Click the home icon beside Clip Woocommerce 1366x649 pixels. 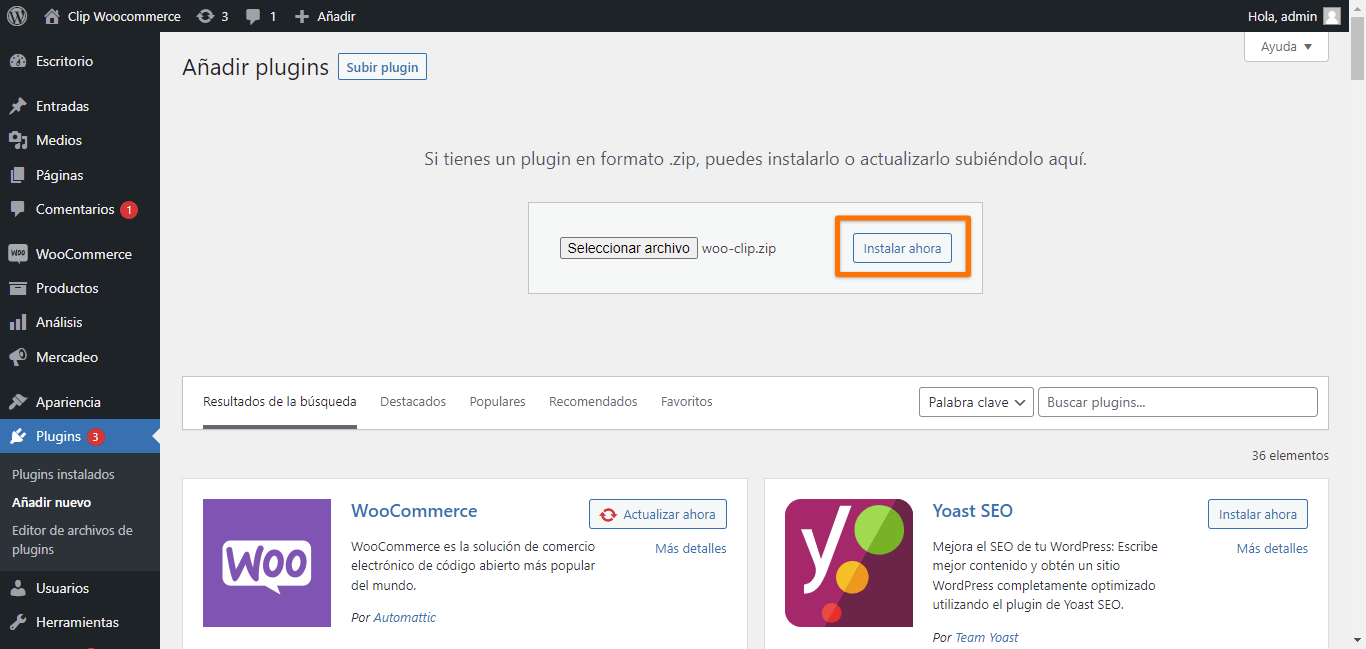pyautogui.click(x=52, y=16)
